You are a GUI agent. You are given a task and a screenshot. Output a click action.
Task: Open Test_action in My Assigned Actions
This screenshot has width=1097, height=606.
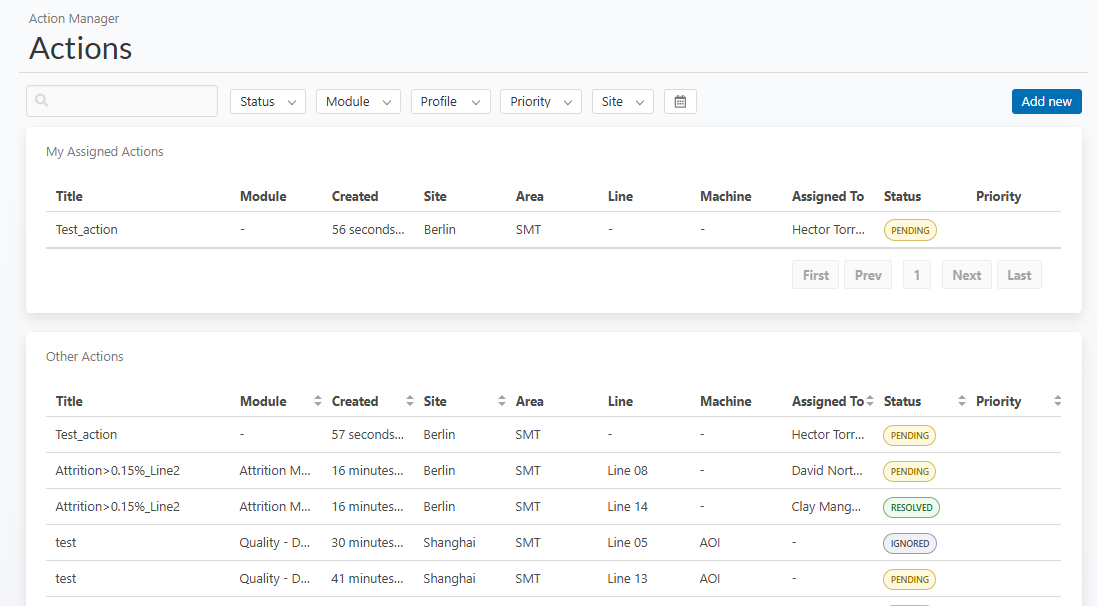[87, 230]
